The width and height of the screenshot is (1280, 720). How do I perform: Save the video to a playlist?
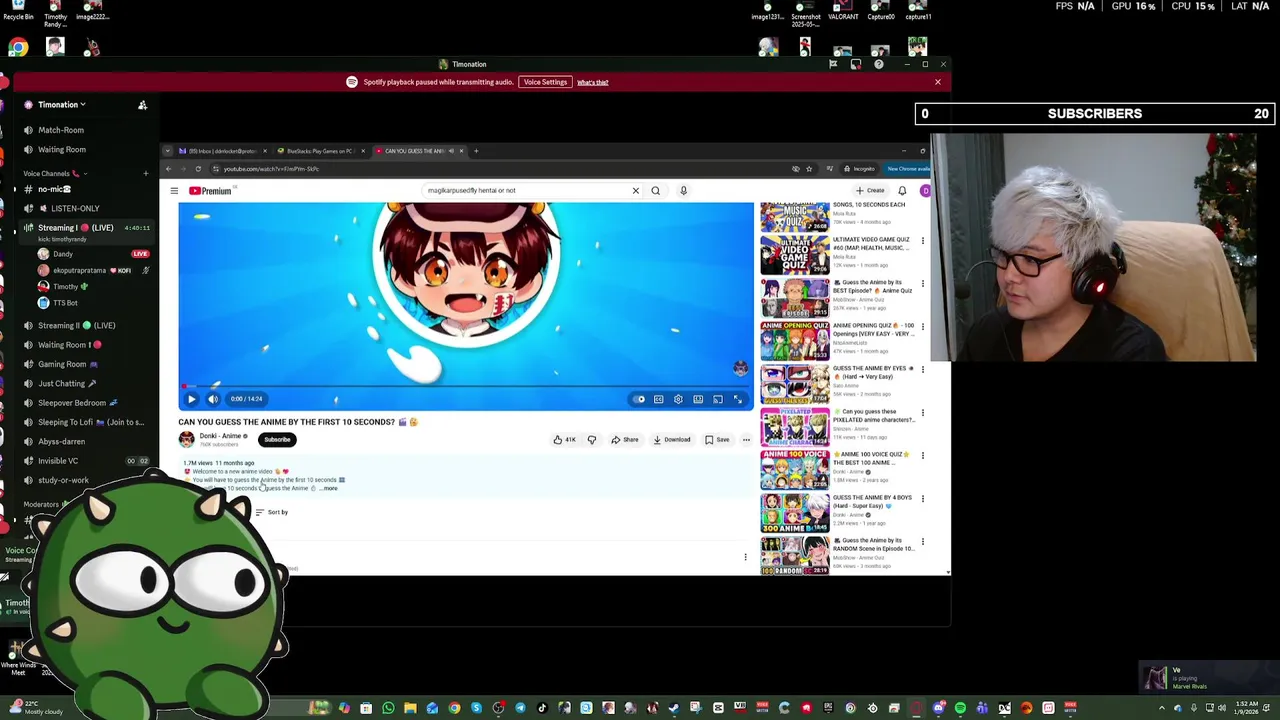[717, 439]
